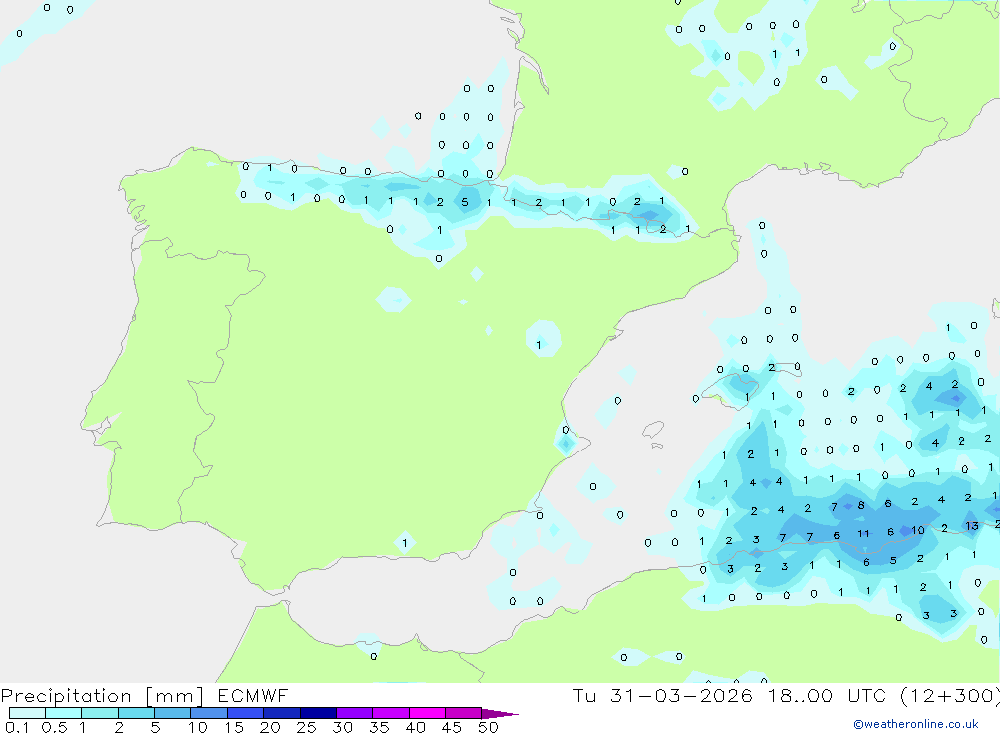The height and width of the screenshot is (733, 1000).
Task: Click the 10–15 mm blue legend swatch
Action: click(x=209, y=713)
